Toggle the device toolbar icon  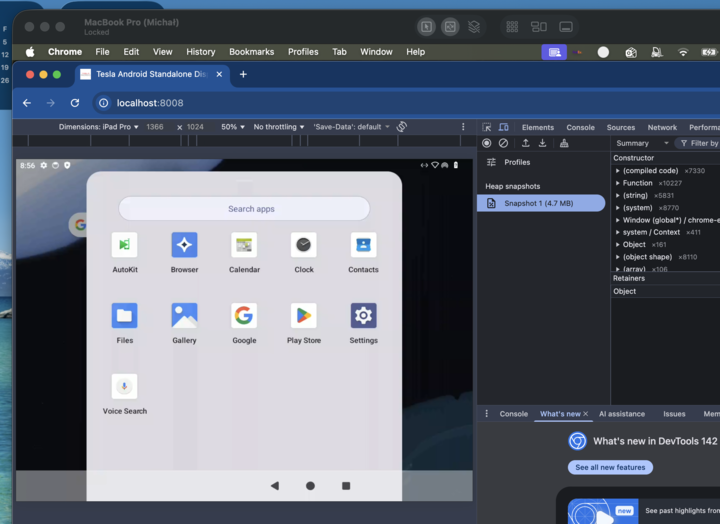[x=504, y=127]
